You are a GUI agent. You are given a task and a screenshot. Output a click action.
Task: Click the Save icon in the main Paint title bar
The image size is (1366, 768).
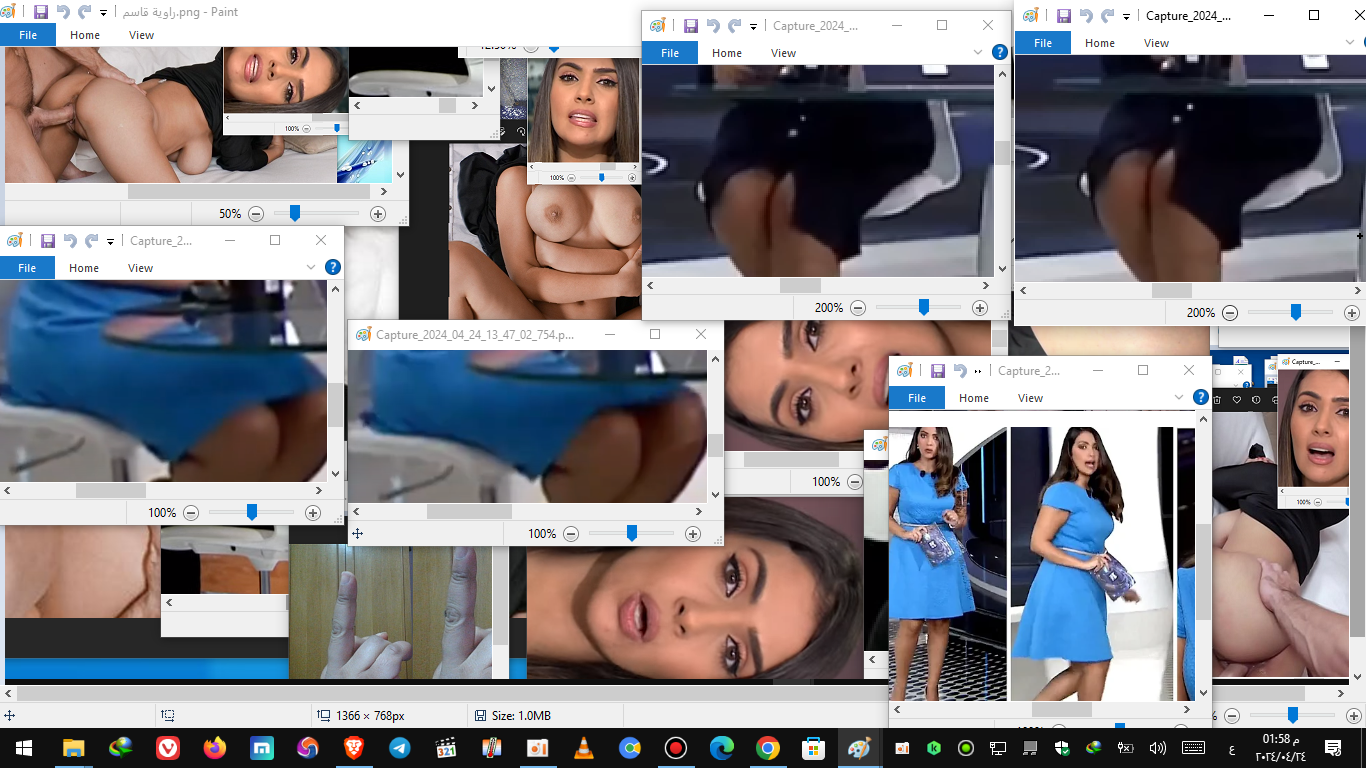coord(40,13)
